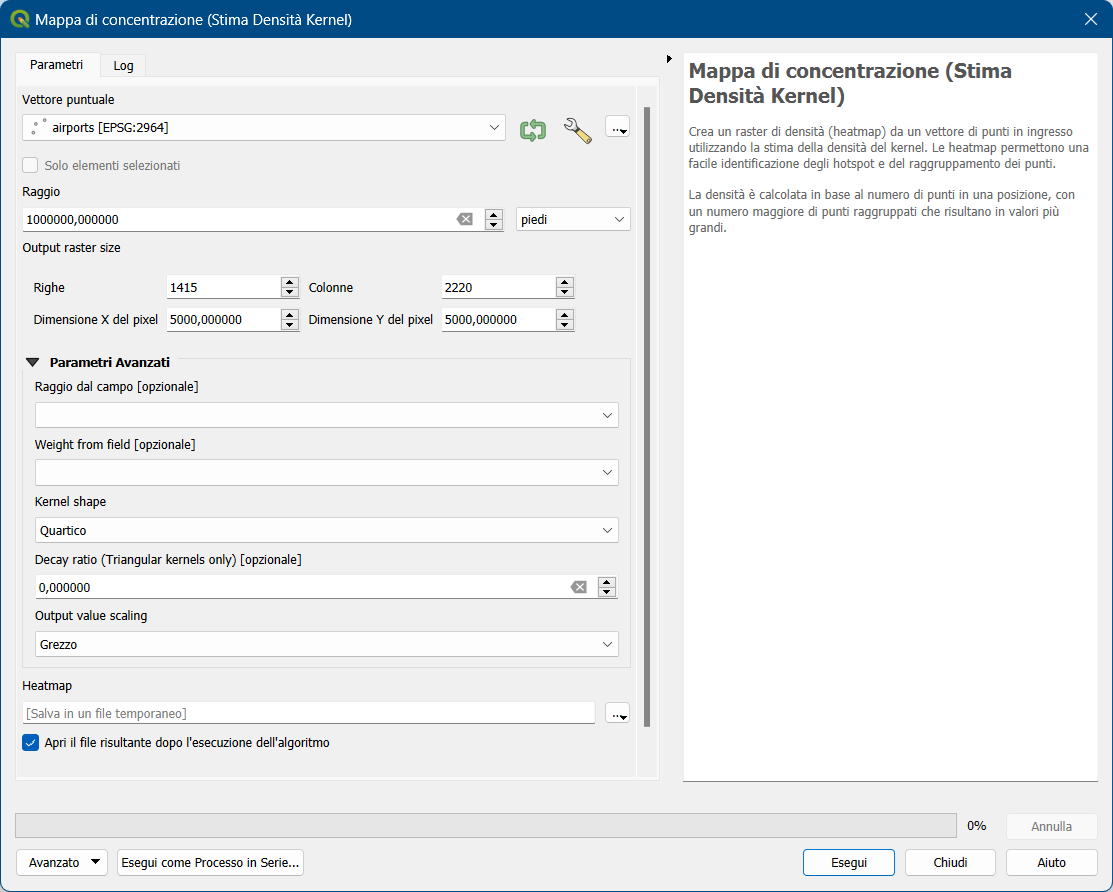Collapse help panel with the small arrow
This screenshot has width=1113, height=892.
click(669, 59)
